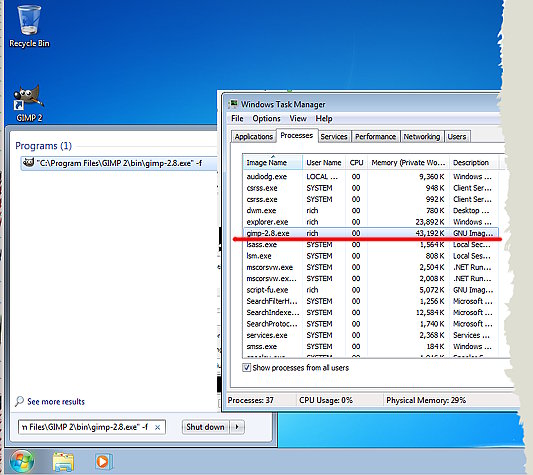Click CPU Usage: 0% status entry
533x475 pixels.
point(326,400)
